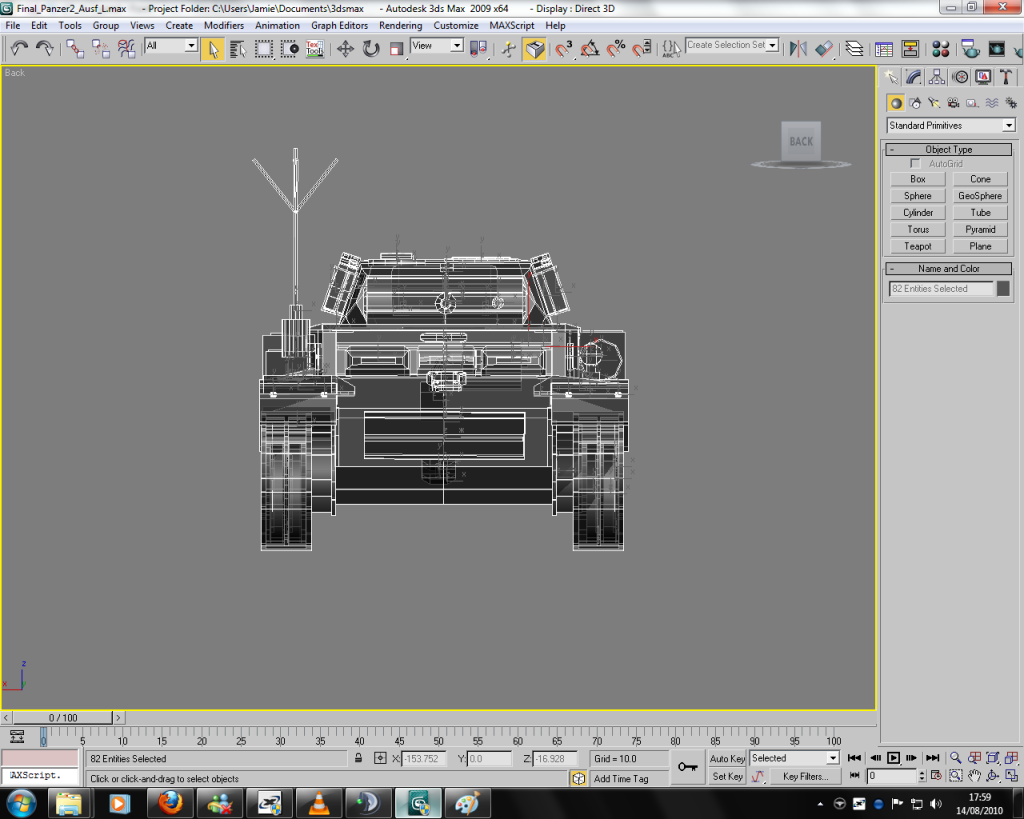The height and width of the screenshot is (819, 1024).
Task: Toggle the Selection Lock padlock
Action: (358, 759)
